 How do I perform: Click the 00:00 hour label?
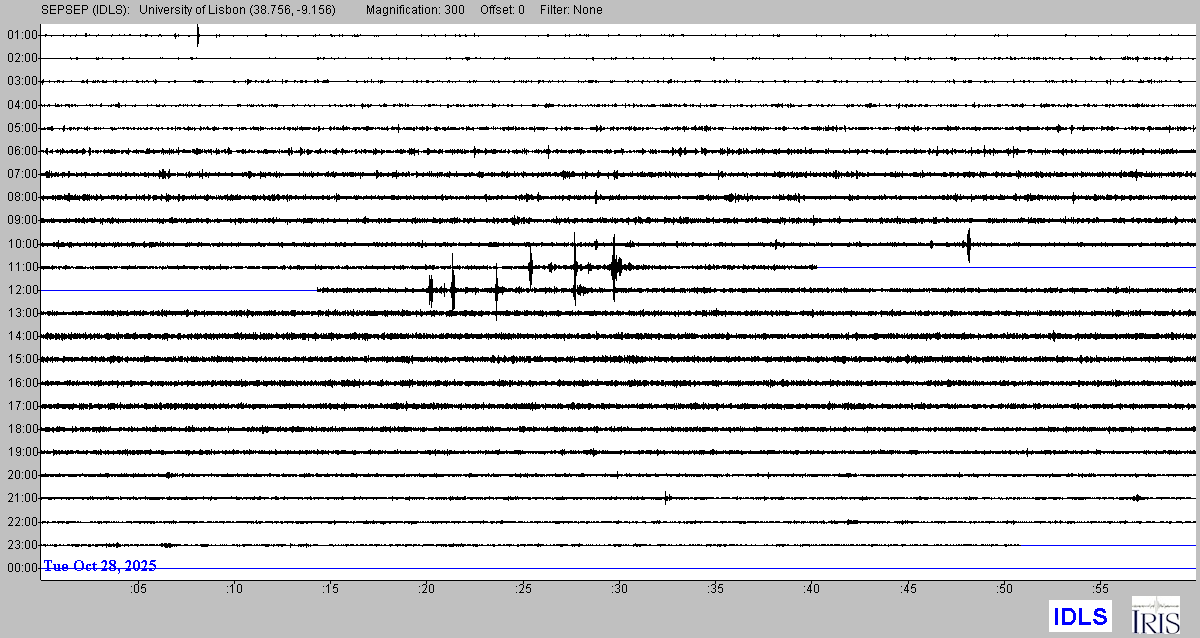point(21,568)
